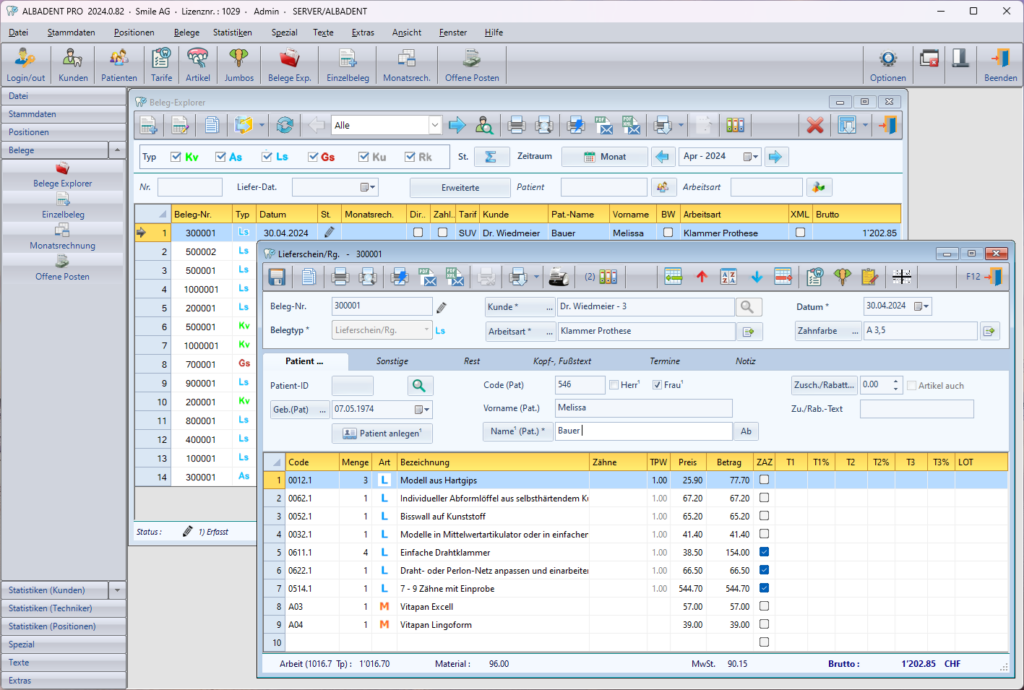
Task: Click the Vorname (Pat.) input field
Action: tap(643, 408)
